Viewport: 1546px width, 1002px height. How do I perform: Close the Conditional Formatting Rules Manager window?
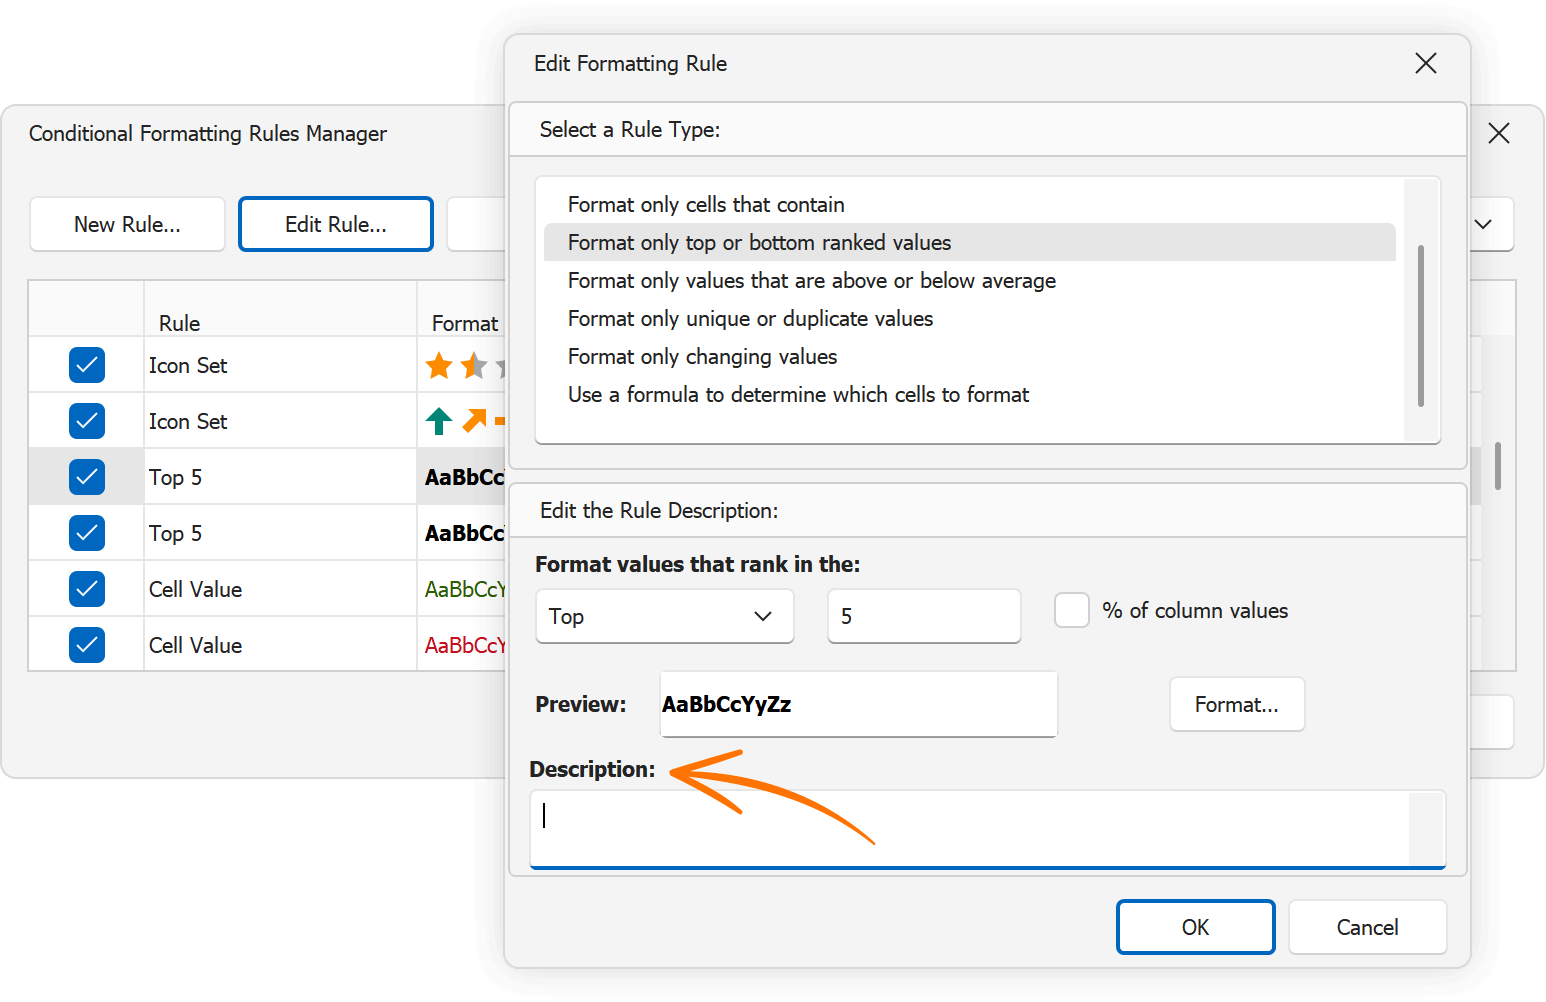coord(1498,134)
